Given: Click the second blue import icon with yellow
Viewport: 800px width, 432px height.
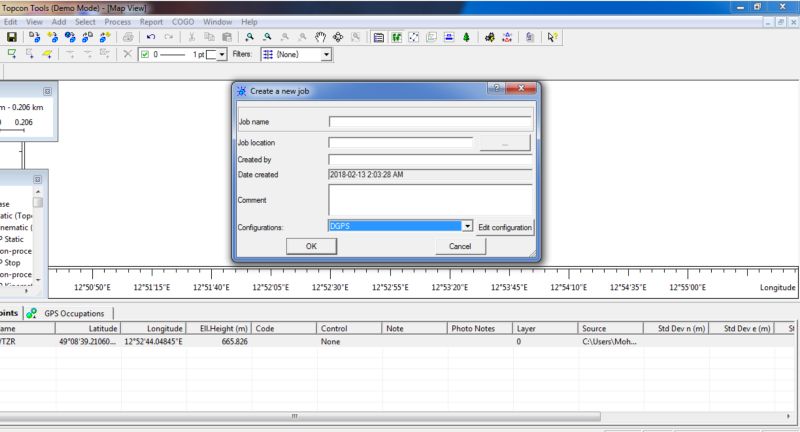Looking at the screenshot, I should (53, 37).
